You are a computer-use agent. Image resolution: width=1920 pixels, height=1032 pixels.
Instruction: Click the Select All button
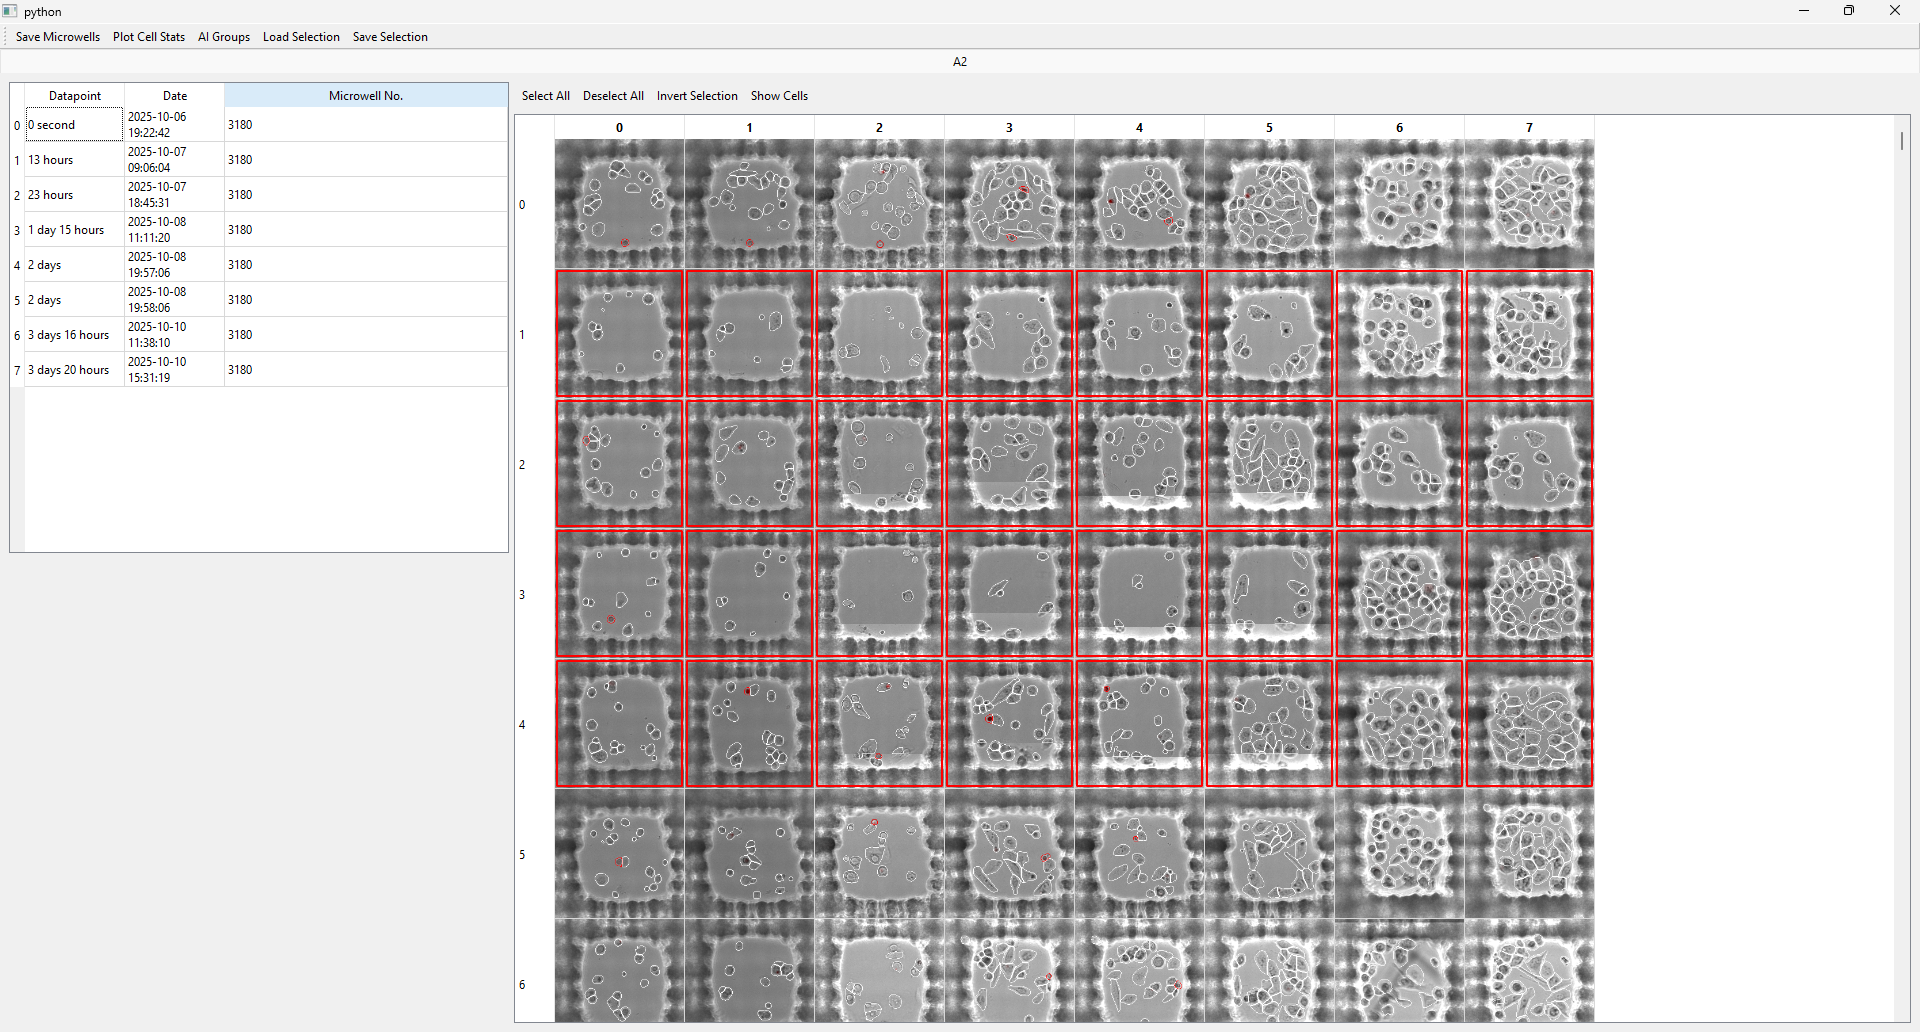(x=546, y=96)
